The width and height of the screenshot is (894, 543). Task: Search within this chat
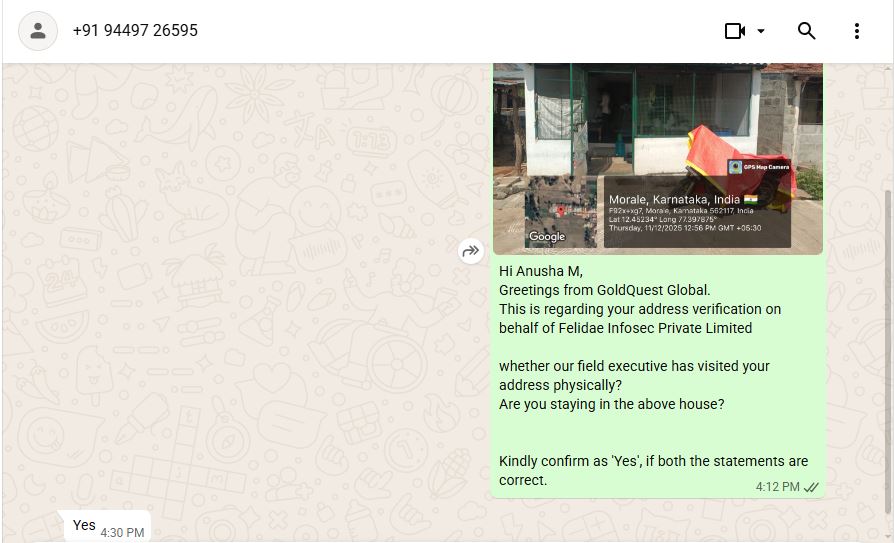click(806, 31)
